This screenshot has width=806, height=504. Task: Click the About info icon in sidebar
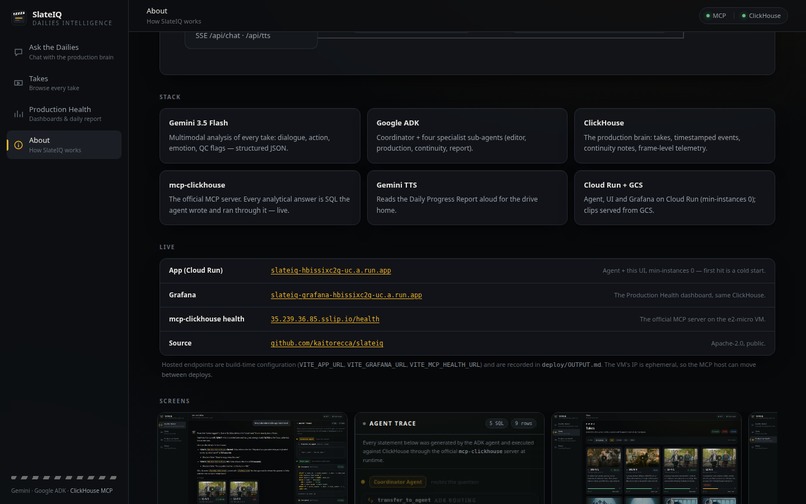(x=19, y=145)
